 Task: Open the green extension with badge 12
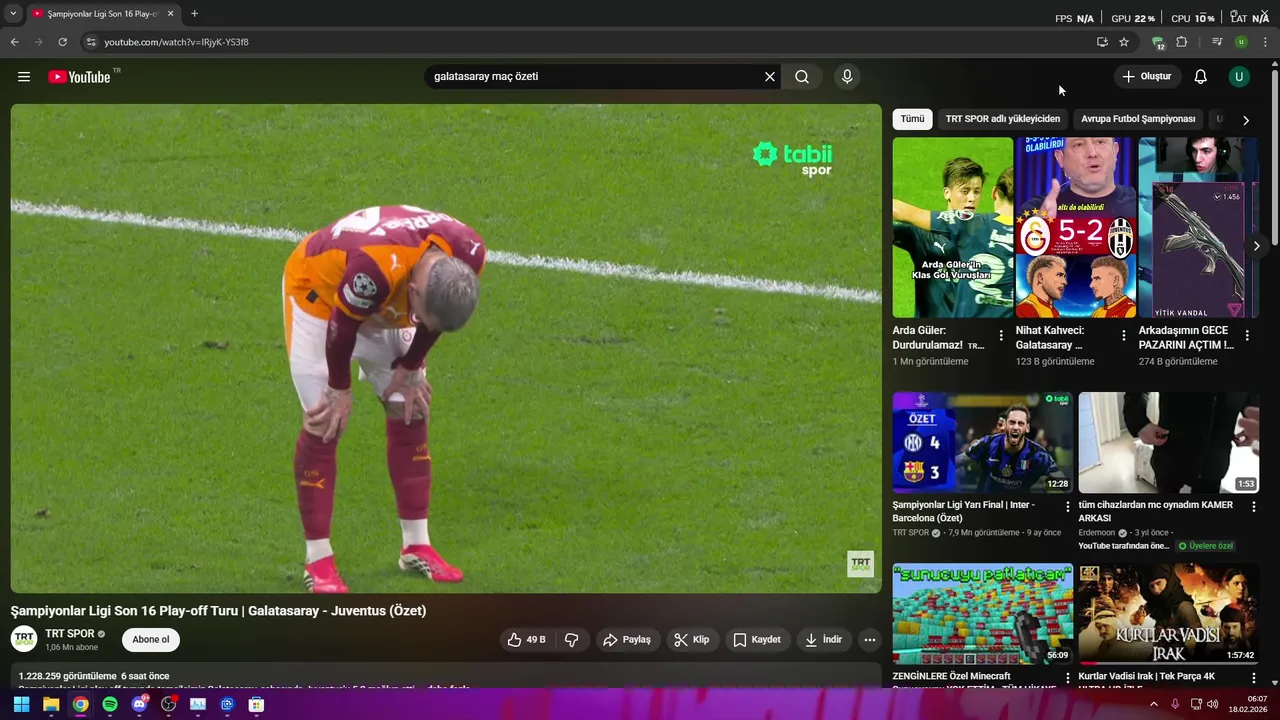[1158, 42]
